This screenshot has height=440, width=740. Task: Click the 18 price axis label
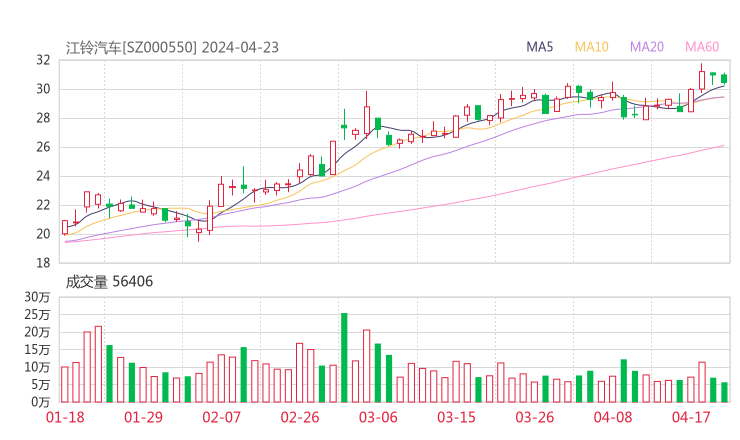click(x=43, y=263)
